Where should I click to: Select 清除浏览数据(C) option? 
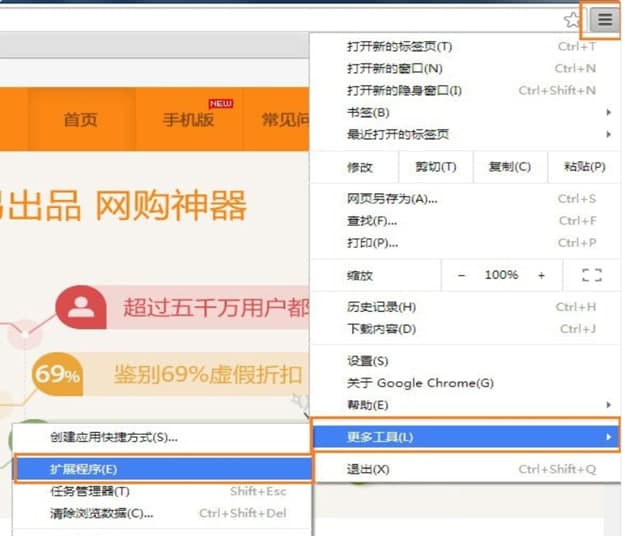102,513
